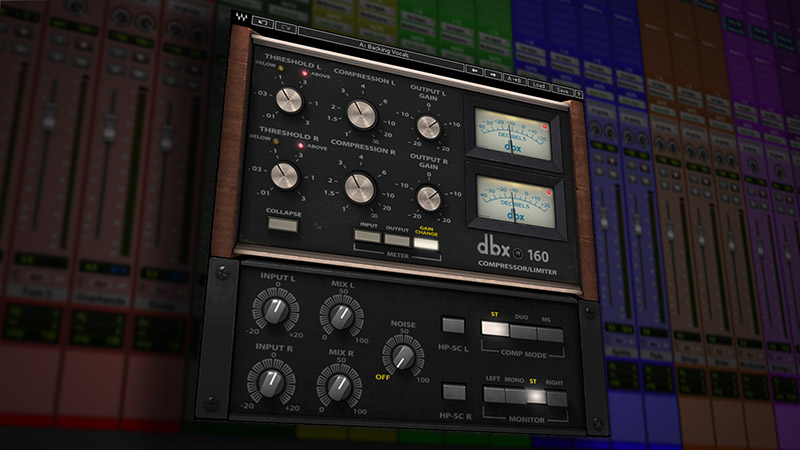
Task: Click the Compression R knob
Action: 360,188
